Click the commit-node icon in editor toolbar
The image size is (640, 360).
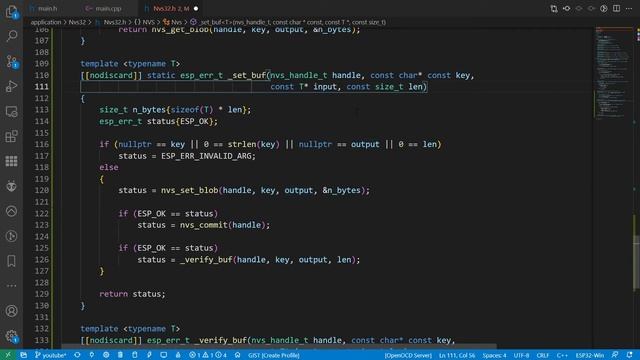567,9
